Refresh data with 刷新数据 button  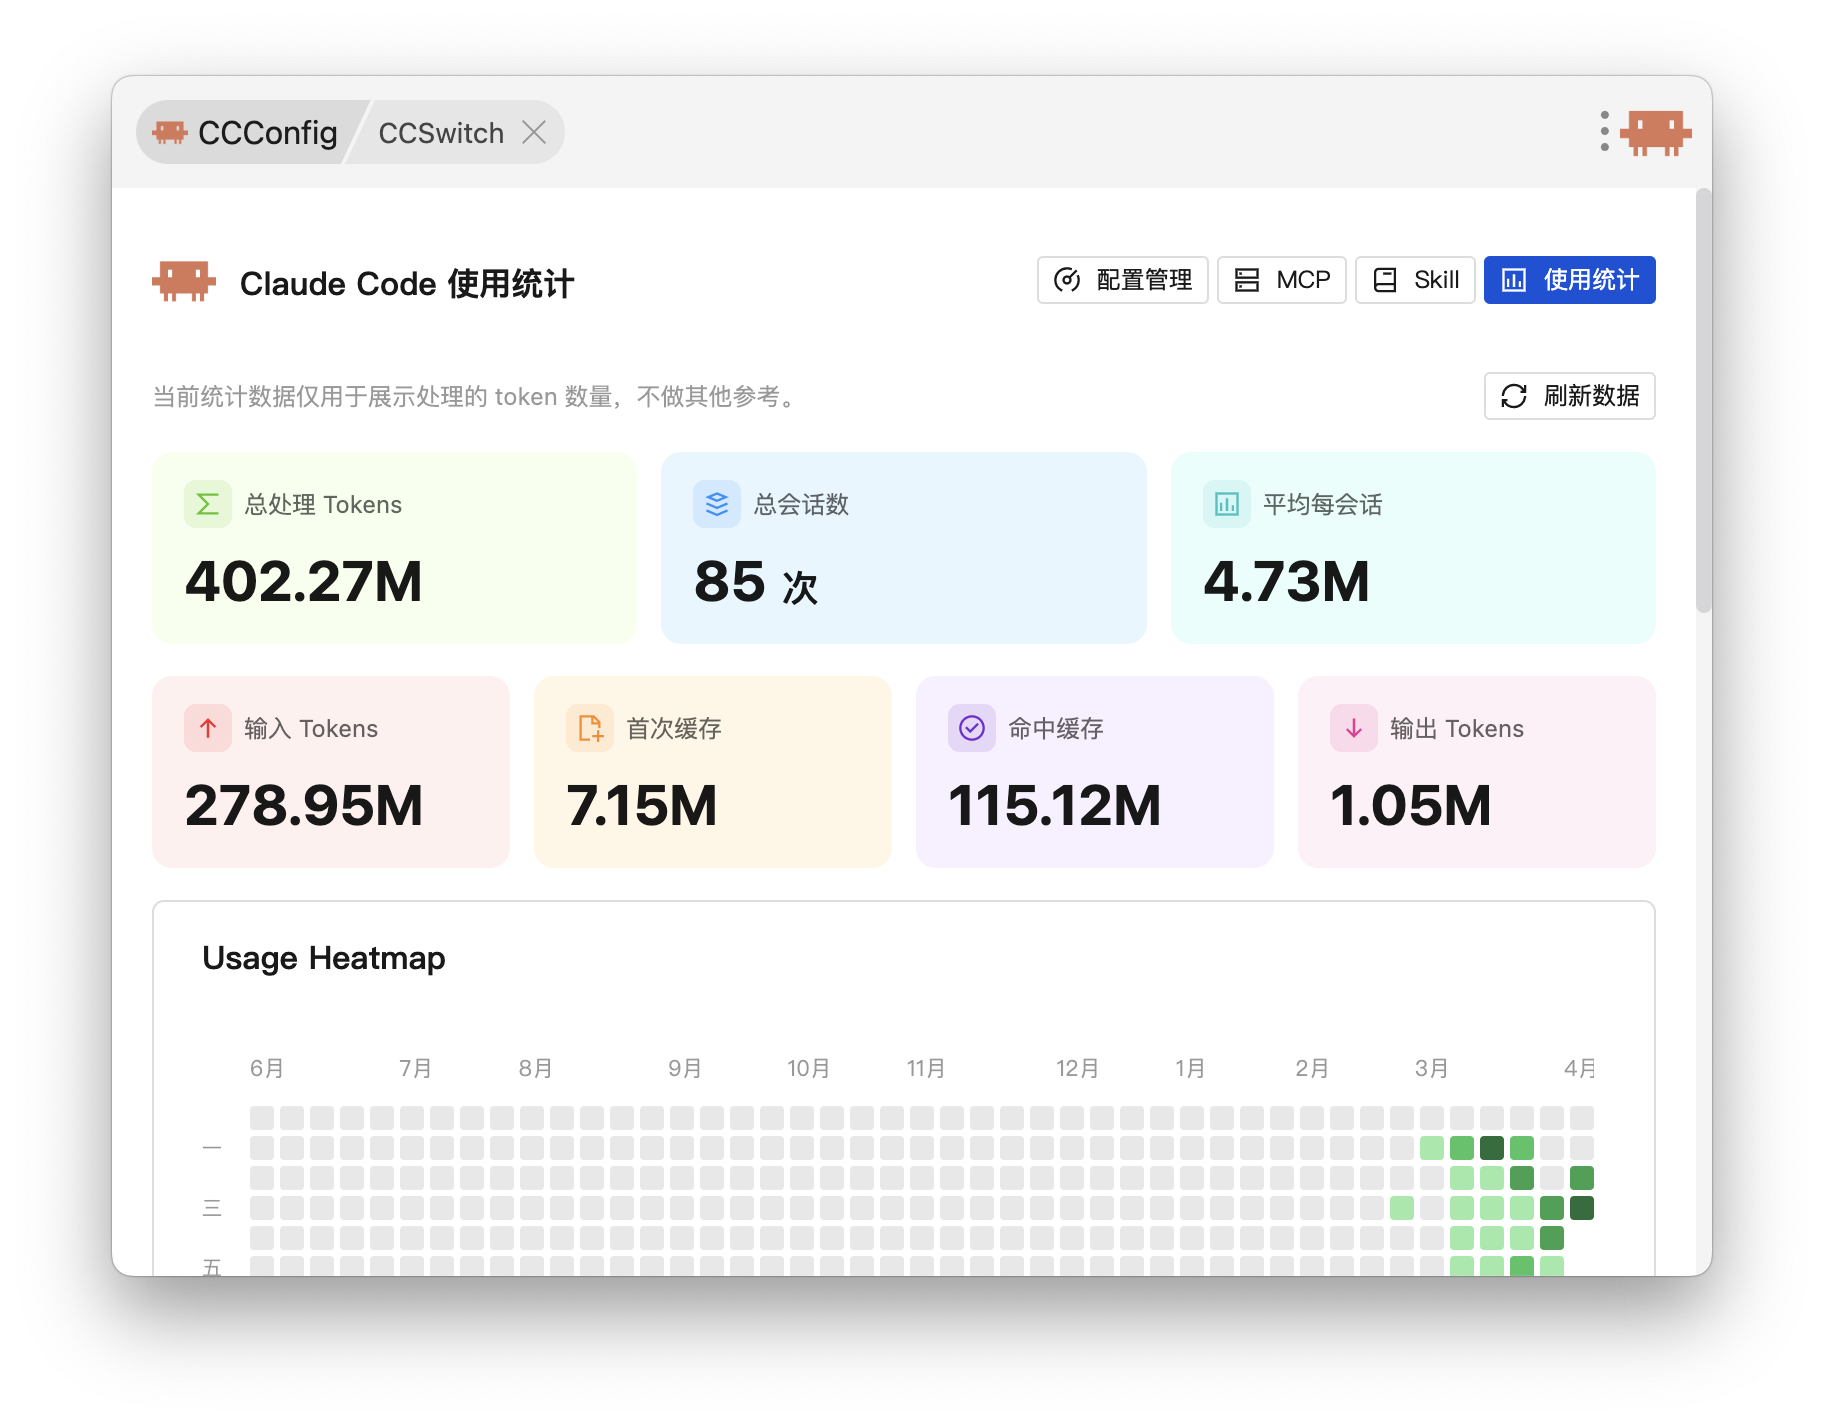[x=1569, y=396]
